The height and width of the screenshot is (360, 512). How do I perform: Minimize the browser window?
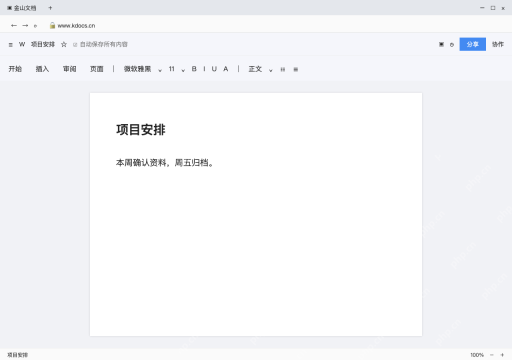pos(482,8)
